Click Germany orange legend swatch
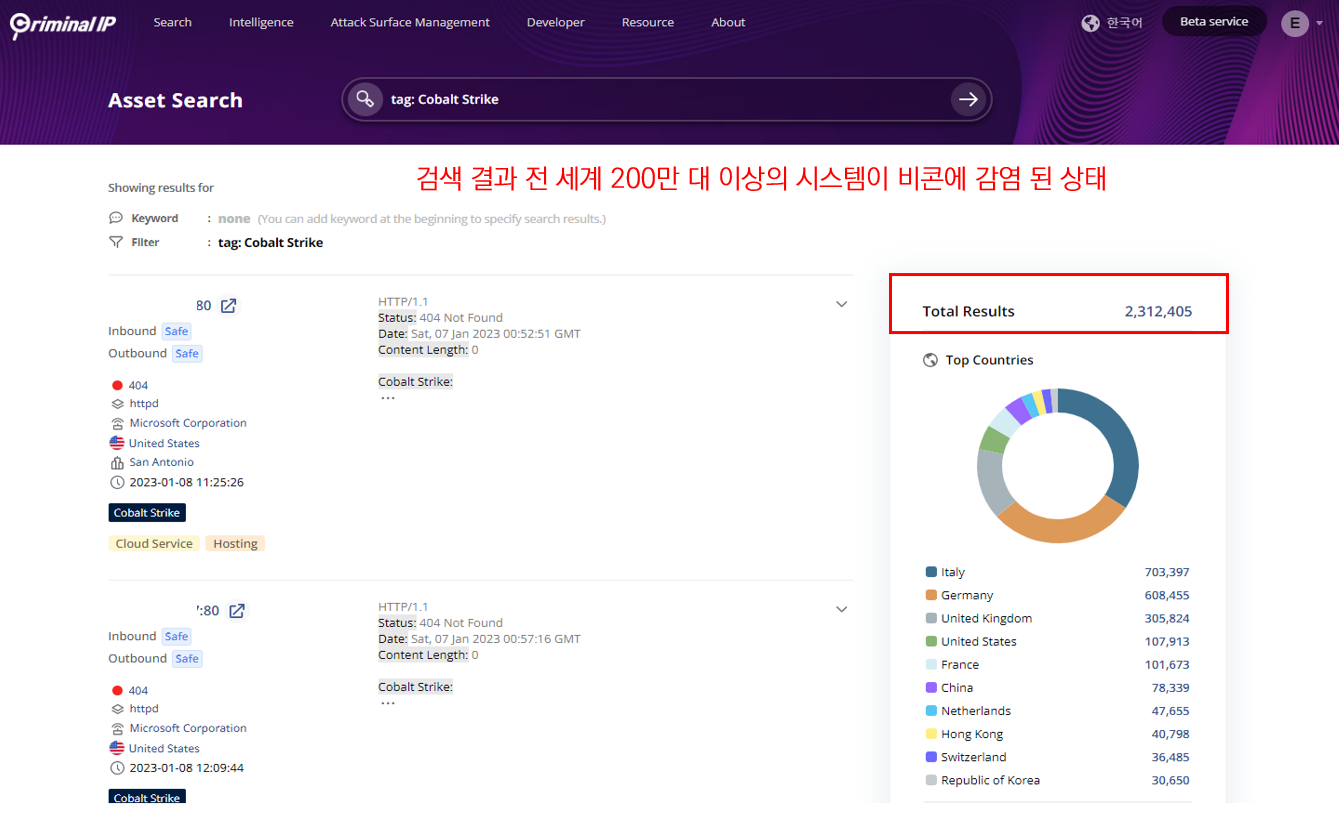The image size is (1339, 814). click(931, 595)
